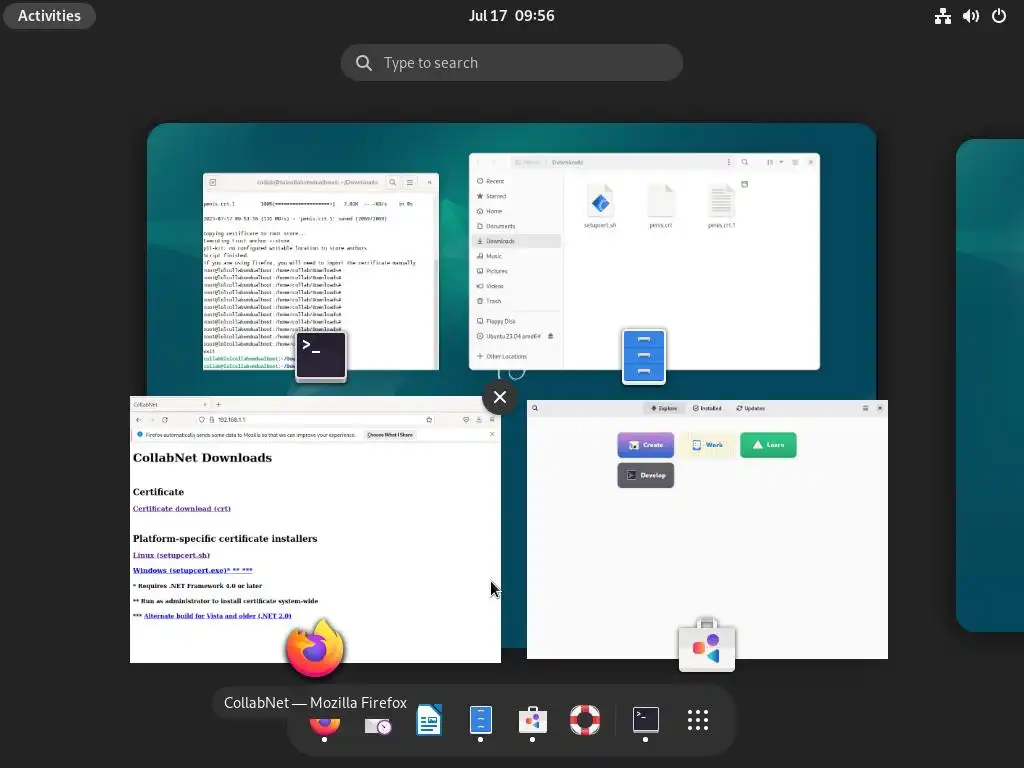Eject the Ubuntu 23.04 amd64 disc
Image resolution: width=1024 pixels, height=768 pixels.
551,336
